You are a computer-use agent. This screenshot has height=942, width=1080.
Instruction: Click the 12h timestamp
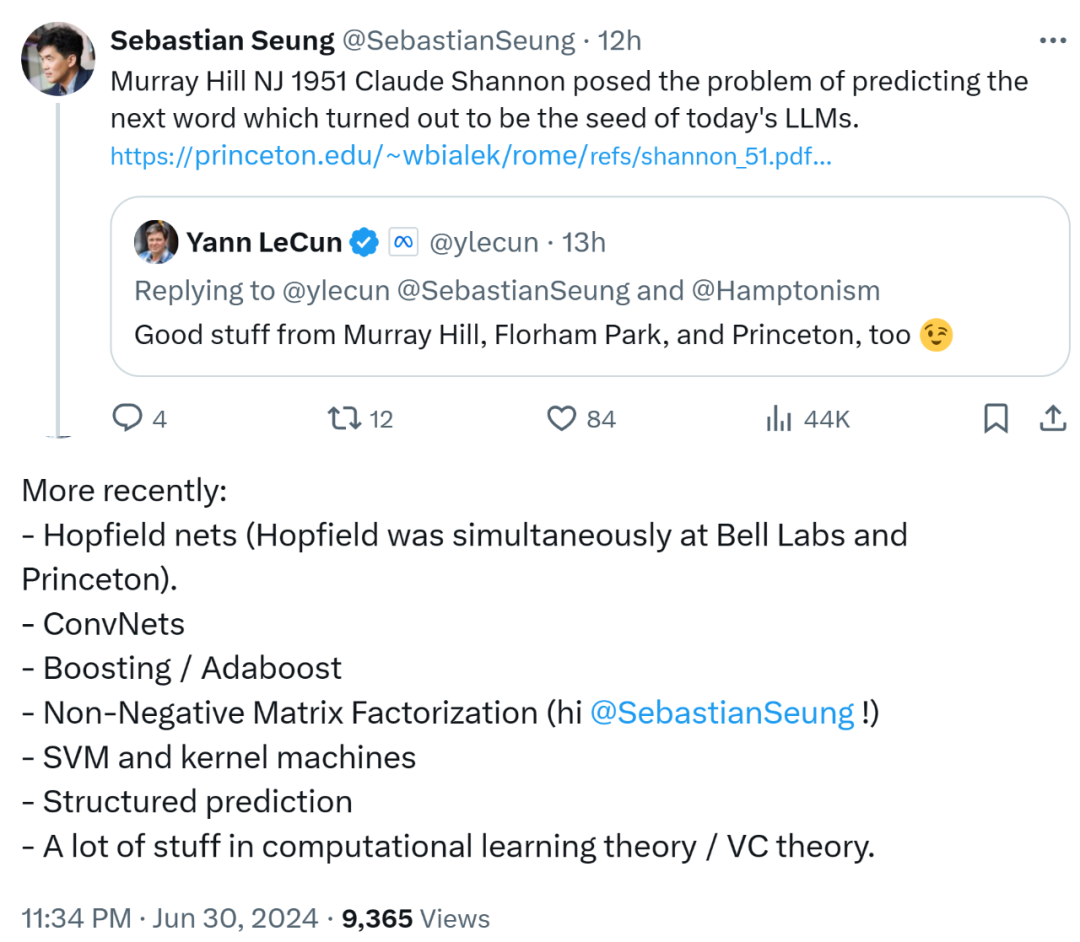619,41
